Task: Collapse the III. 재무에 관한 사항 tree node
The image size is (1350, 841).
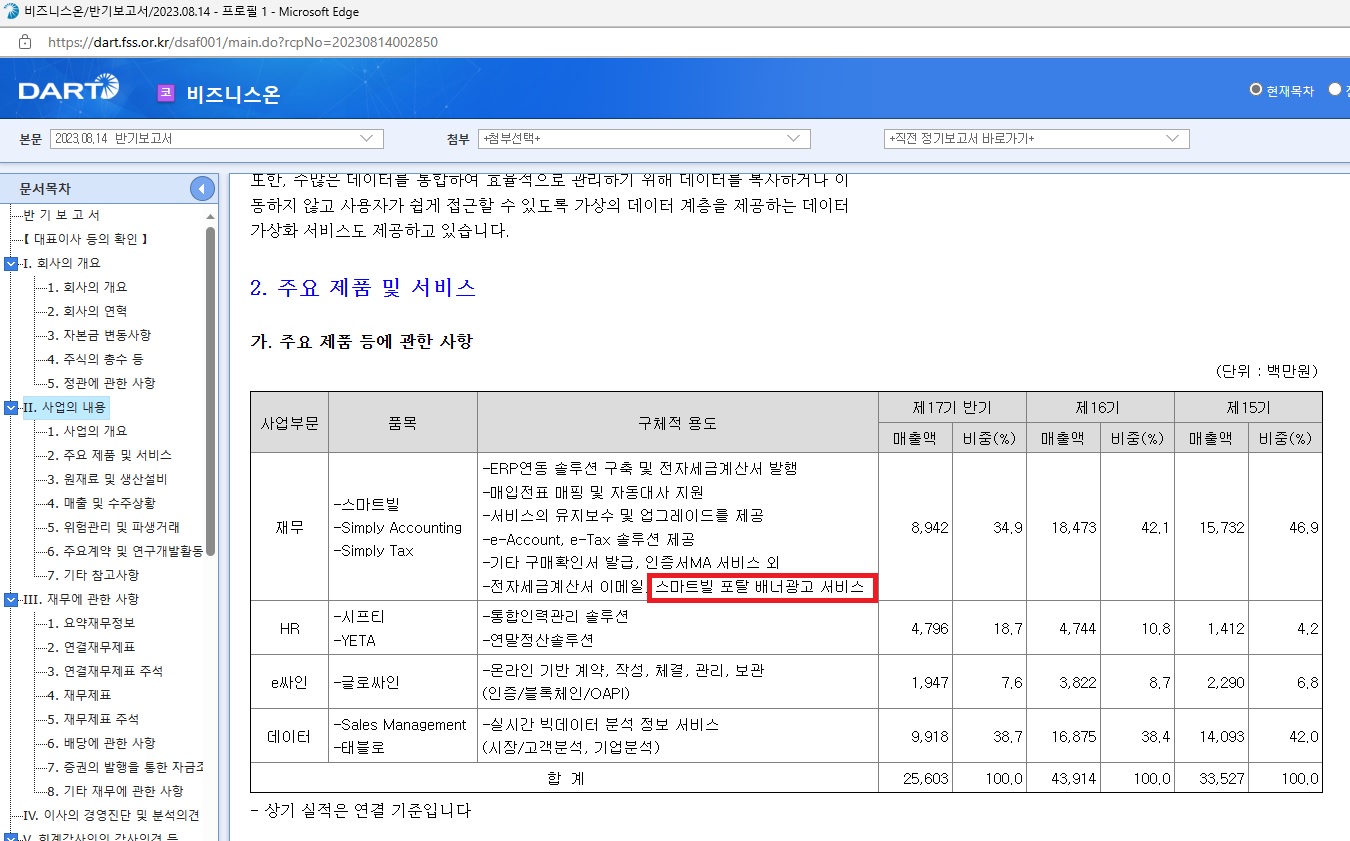Action: (x=11, y=599)
